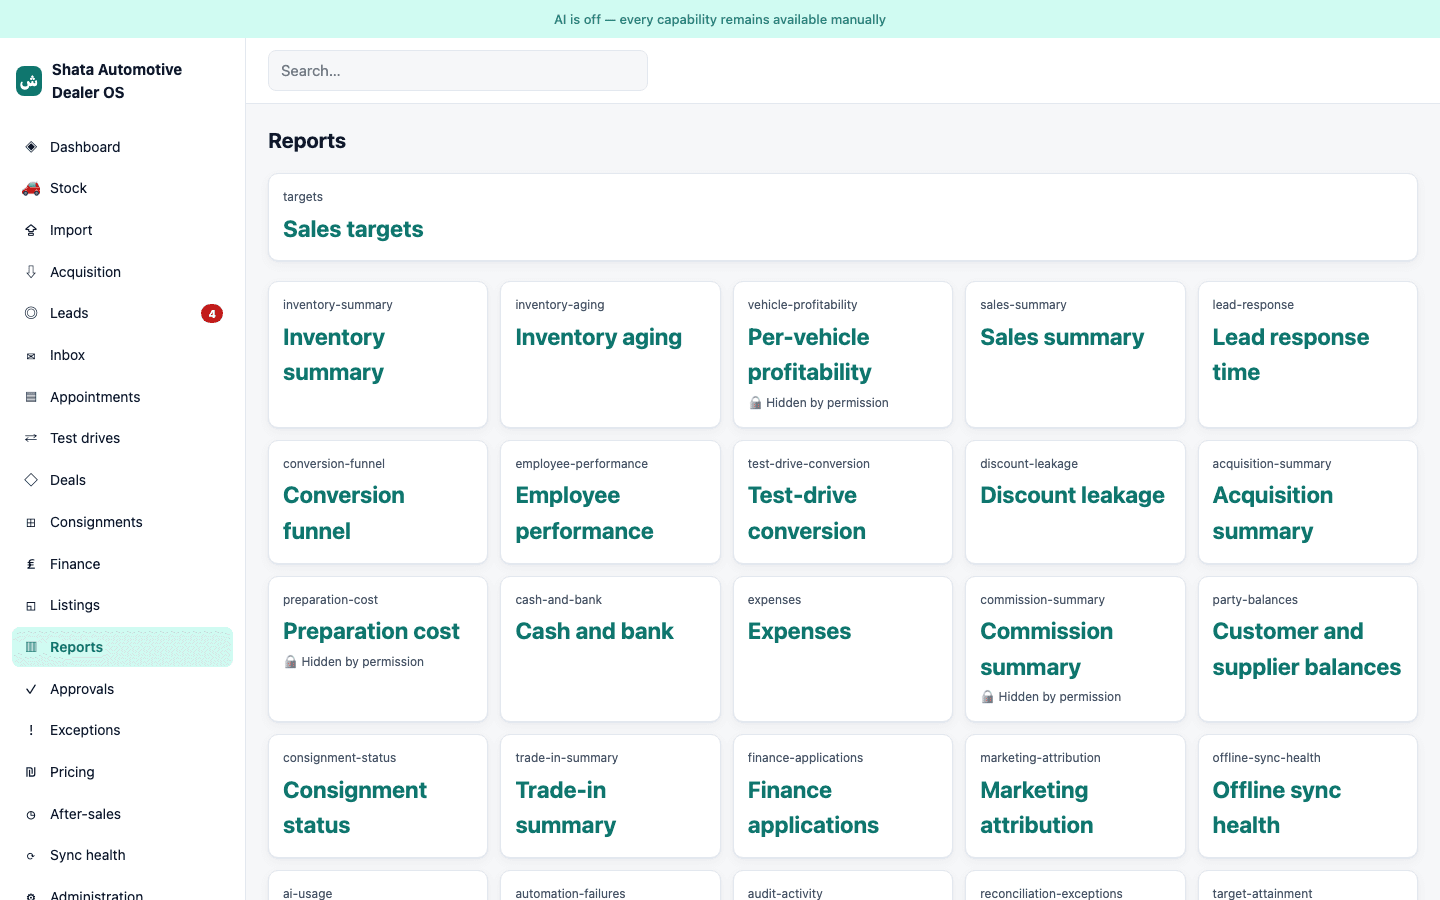
Task: Click the Test drives arrows icon
Action: click(31, 438)
